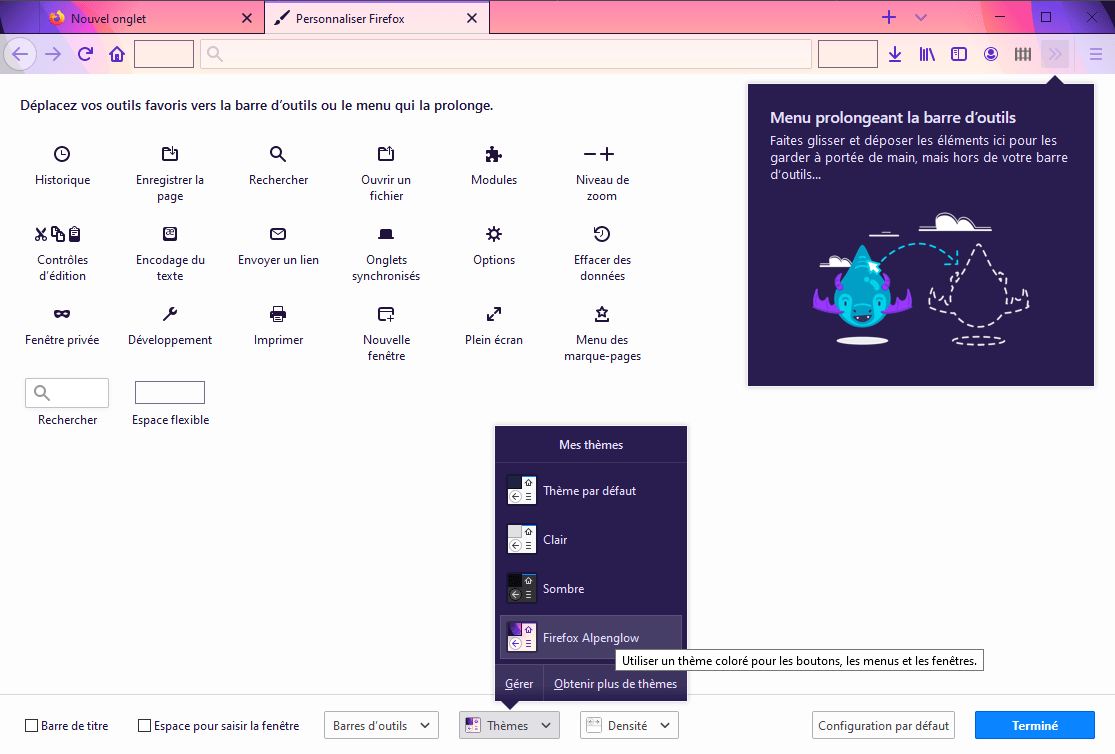Click the sidebar toggle toolbar icon

tap(959, 54)
